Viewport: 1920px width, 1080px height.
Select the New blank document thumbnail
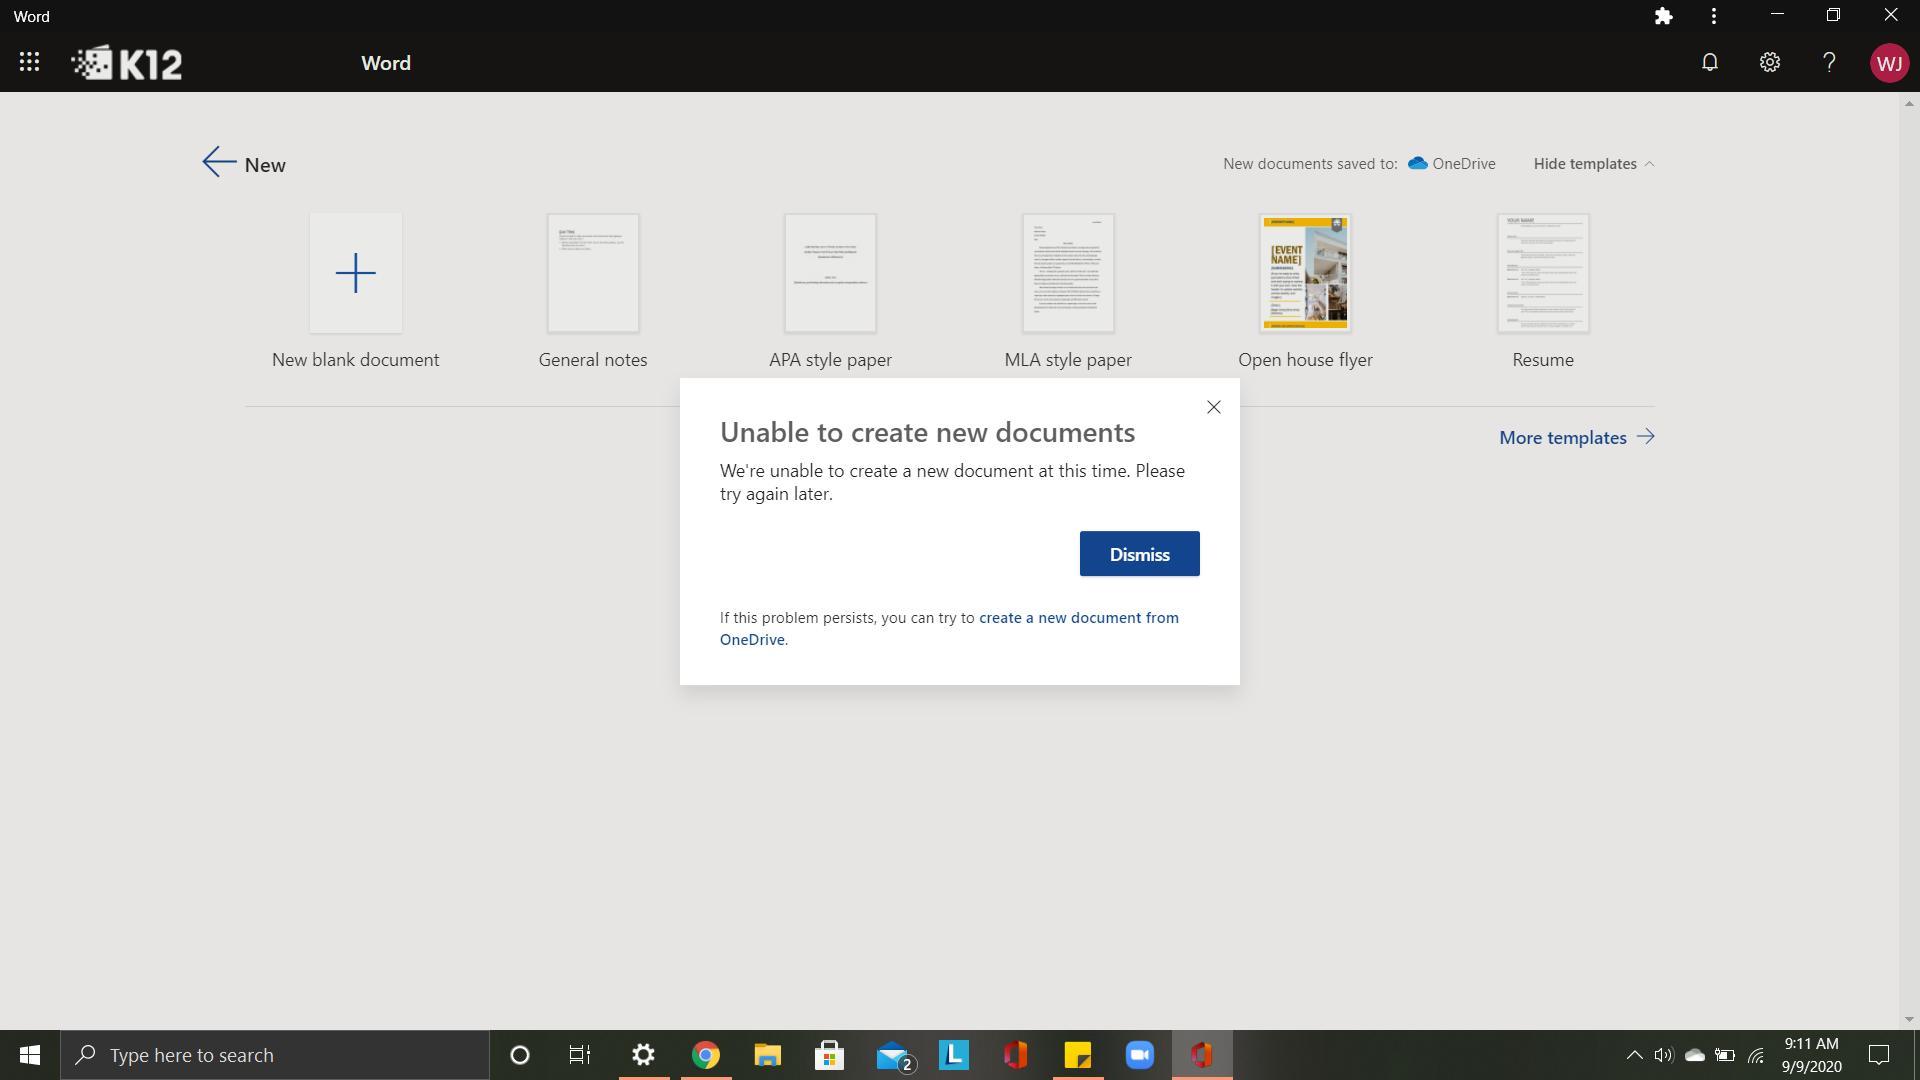355,273
